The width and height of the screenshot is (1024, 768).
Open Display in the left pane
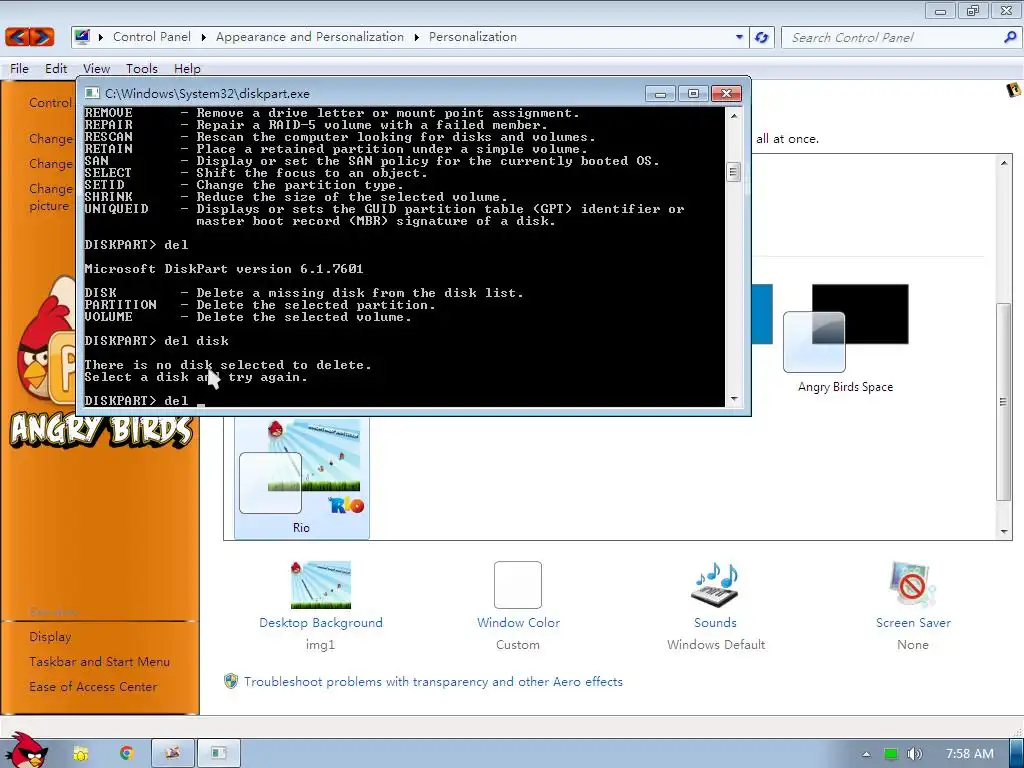[50, 637]
